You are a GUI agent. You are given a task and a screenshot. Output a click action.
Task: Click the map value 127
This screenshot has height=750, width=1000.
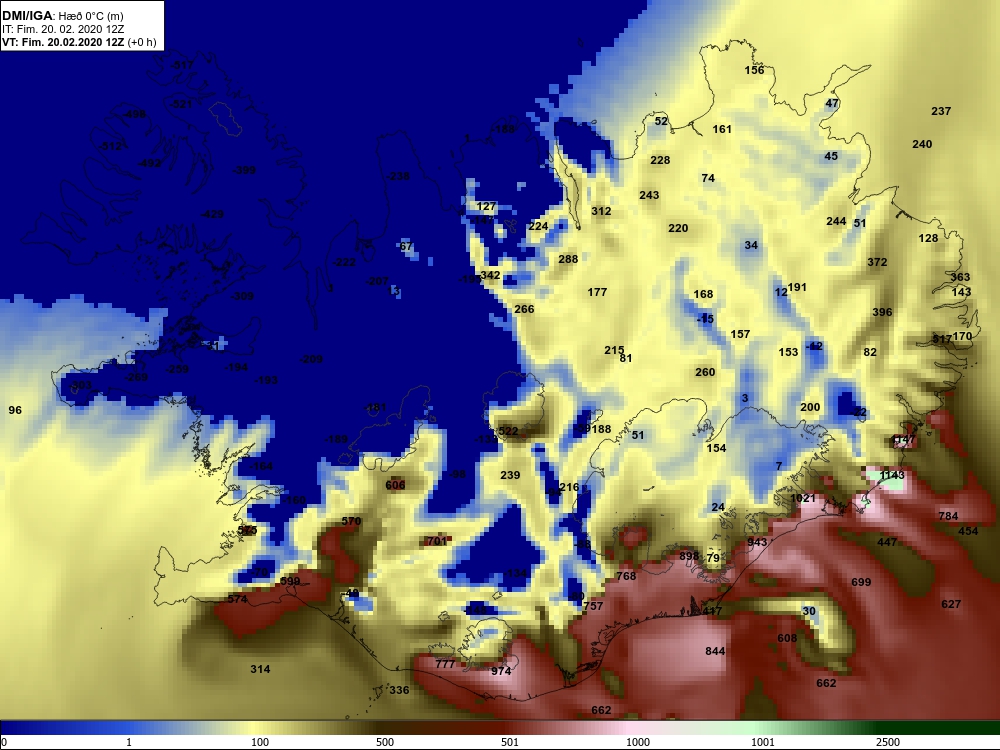pyautogui.click(x=486, y=207)
